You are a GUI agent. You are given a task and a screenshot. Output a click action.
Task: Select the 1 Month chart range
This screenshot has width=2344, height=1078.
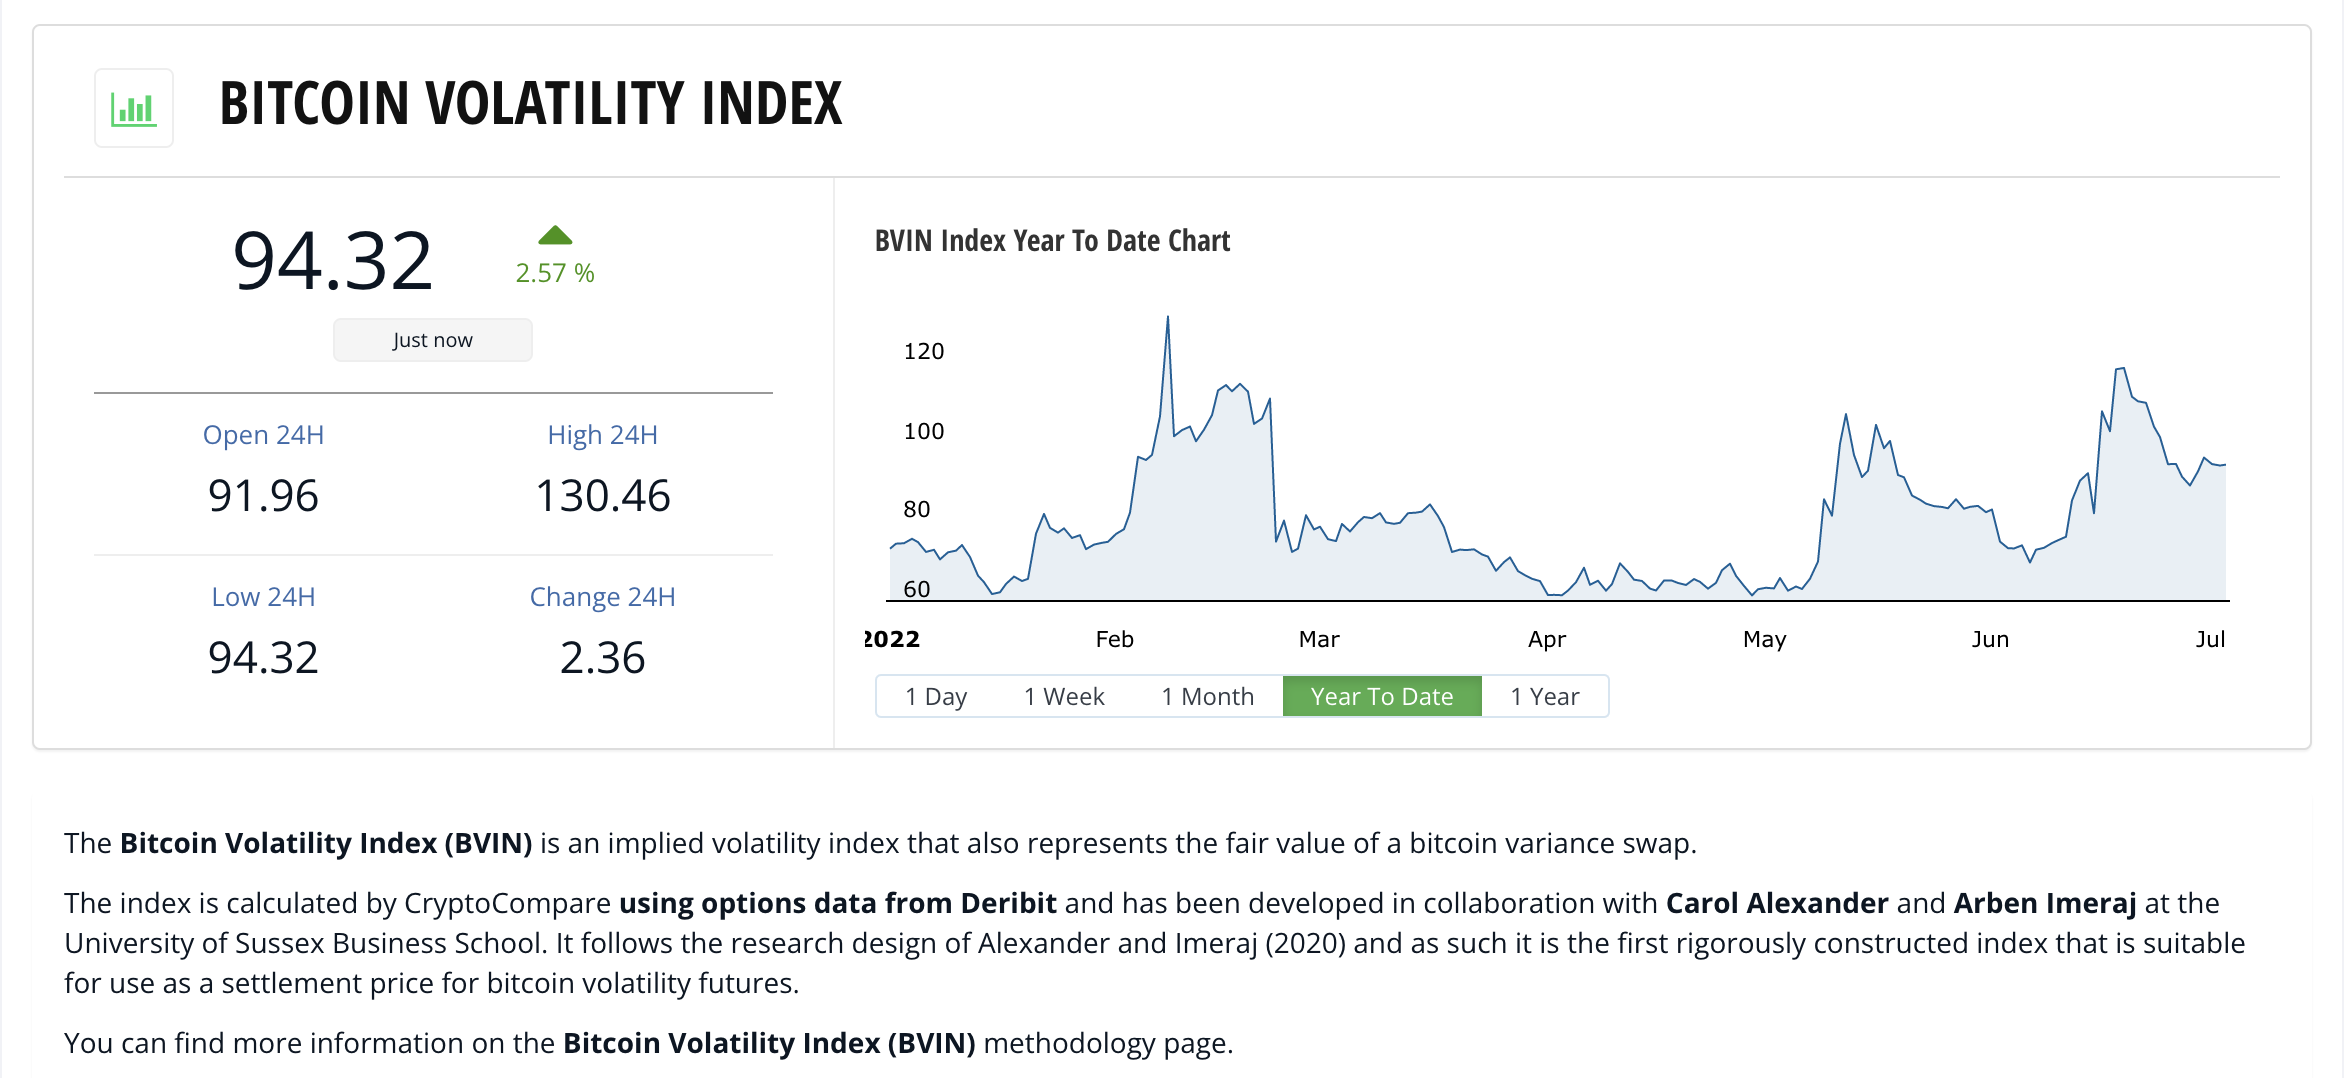[1207, 696]
